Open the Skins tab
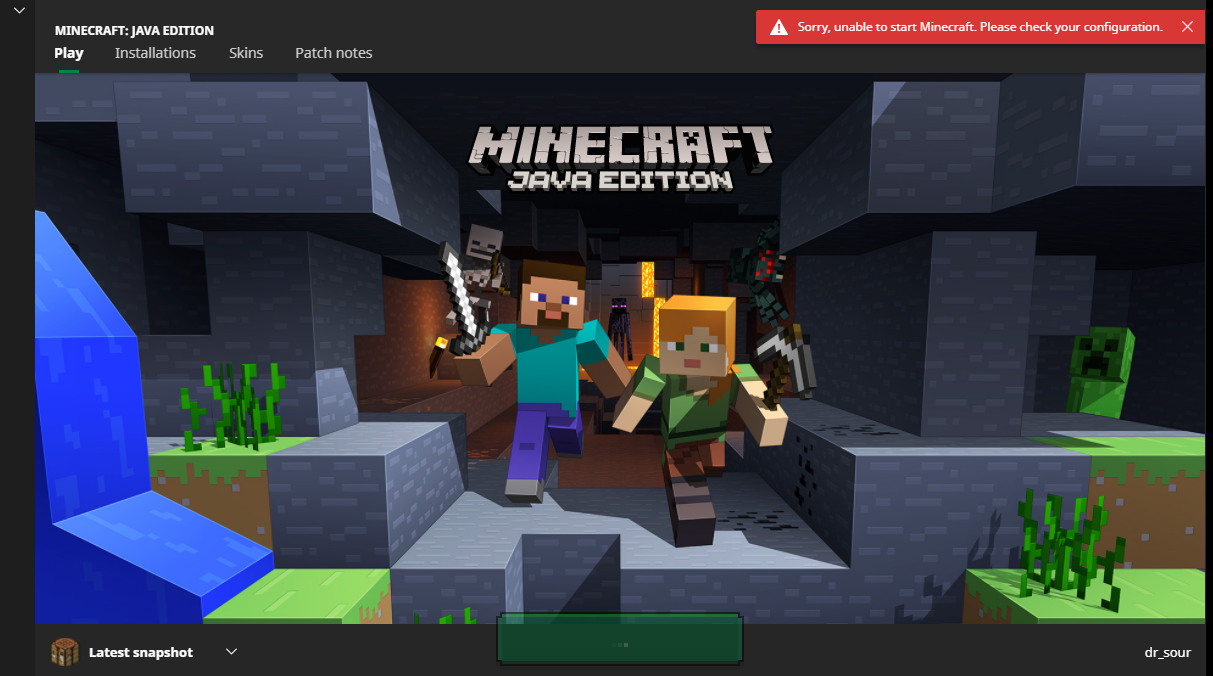This screenshot has width=1213, height=676. [x=246, y=53]
